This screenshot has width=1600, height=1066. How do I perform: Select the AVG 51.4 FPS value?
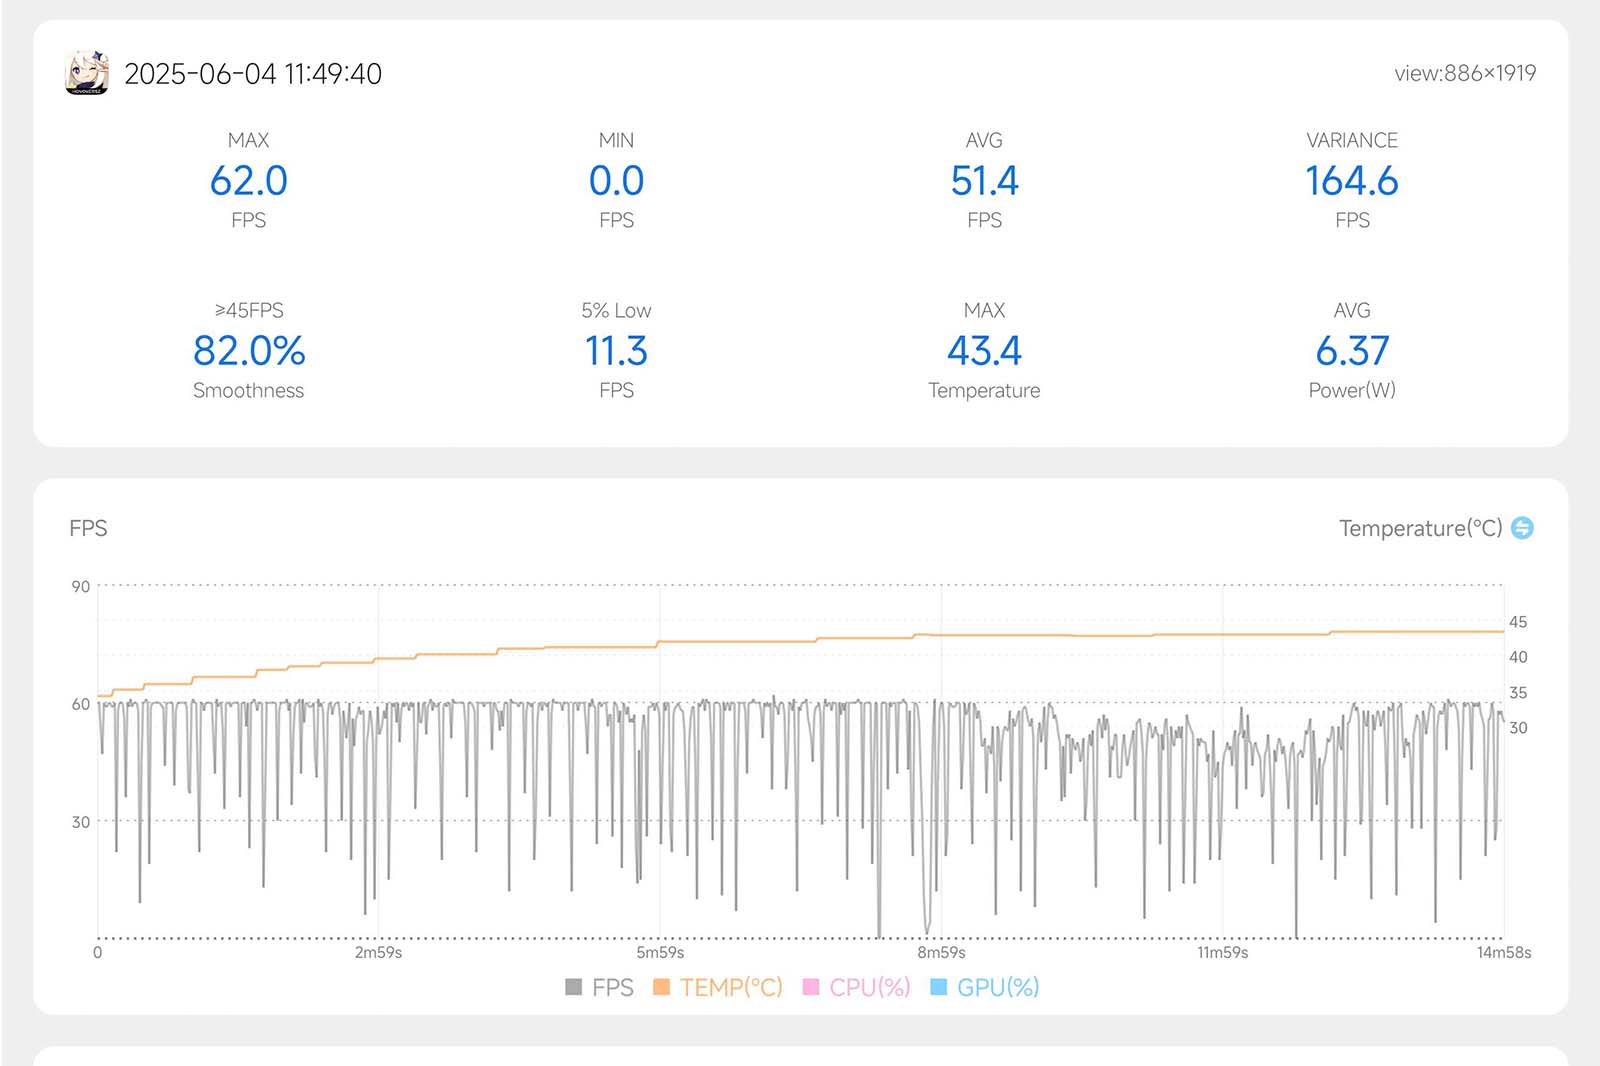point(984,181)
